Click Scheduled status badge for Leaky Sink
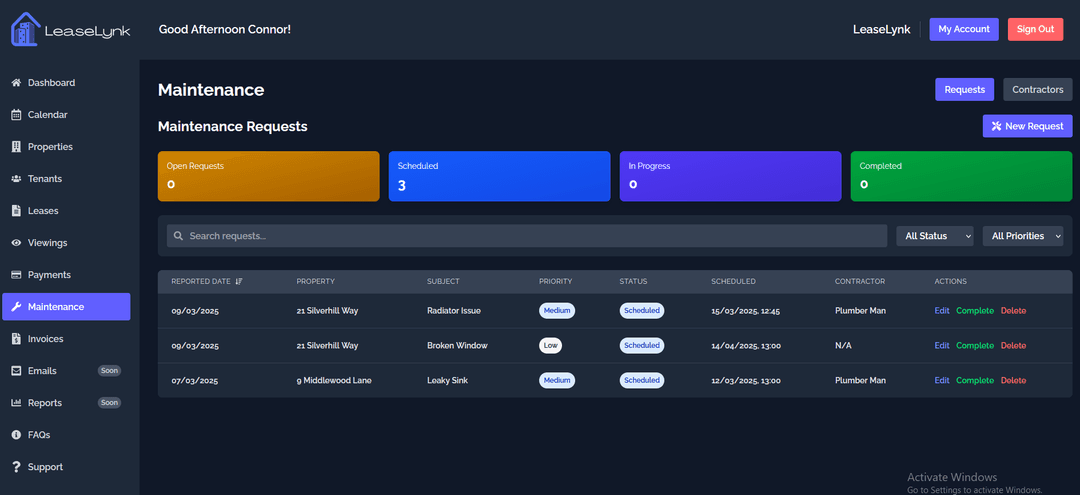The height and width of the screenshot is (495, 1080). 642,381
